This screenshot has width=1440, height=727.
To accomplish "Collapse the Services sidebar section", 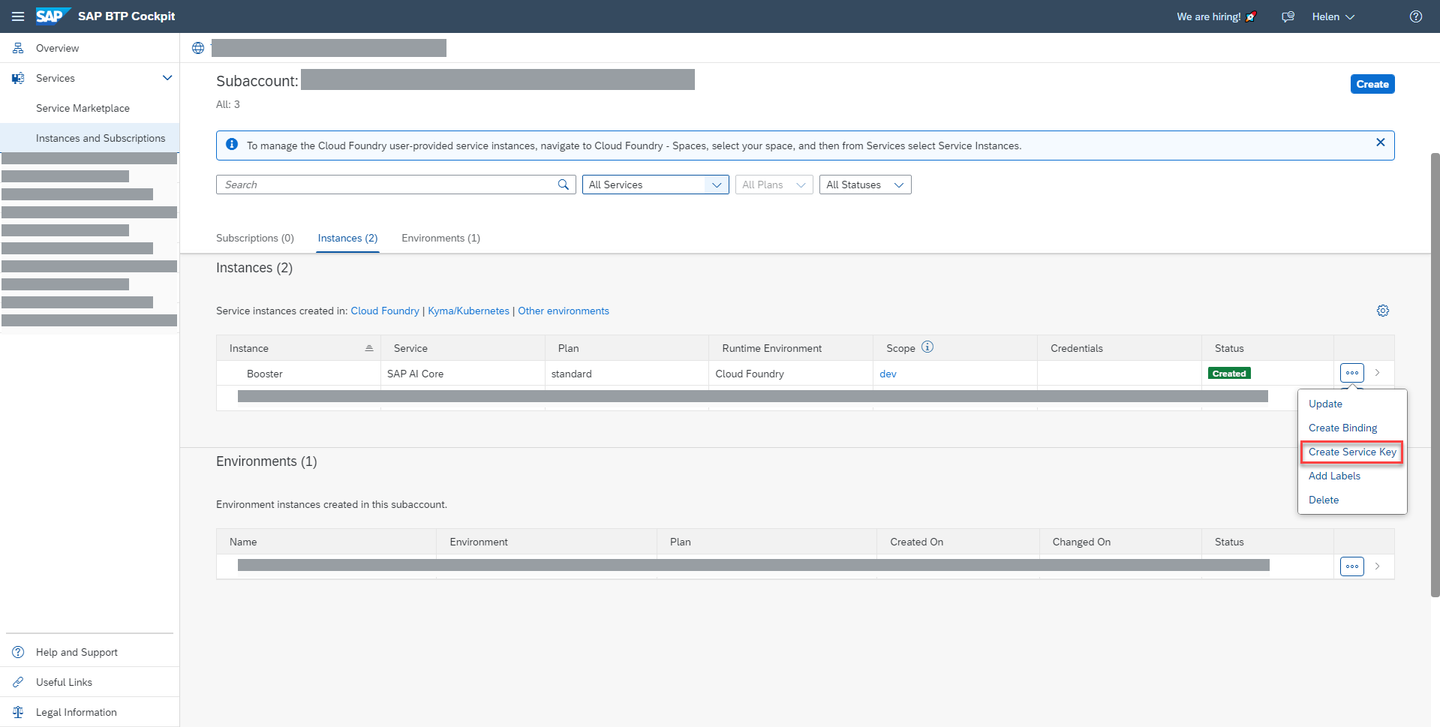I will (167, 78).
